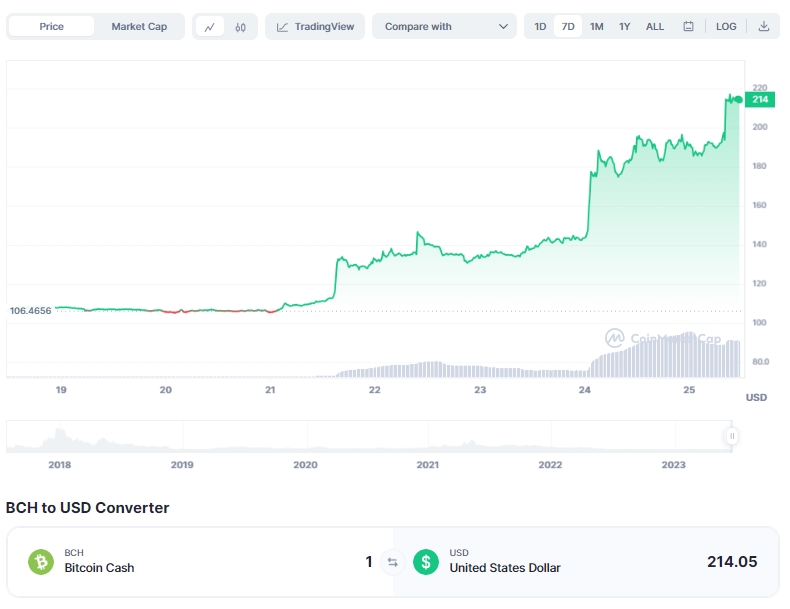Click the 2023 year label
The image size is (790, 609).
[674, 465]
